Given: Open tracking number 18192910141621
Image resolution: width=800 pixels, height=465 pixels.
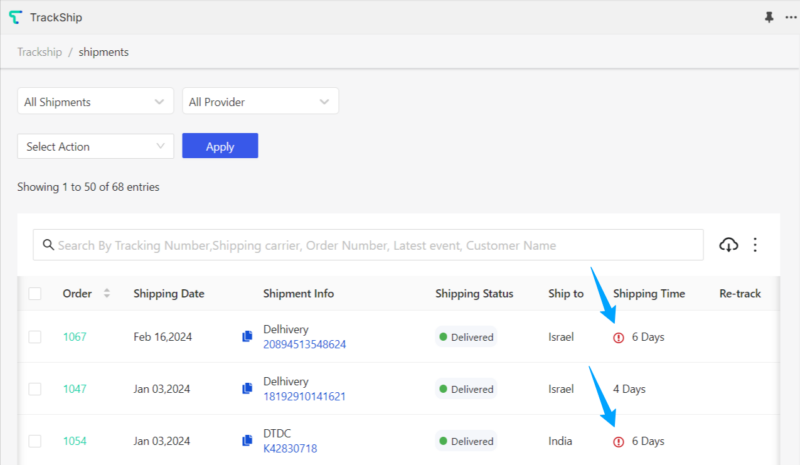Looking at the screenshot, I should 305,397.
